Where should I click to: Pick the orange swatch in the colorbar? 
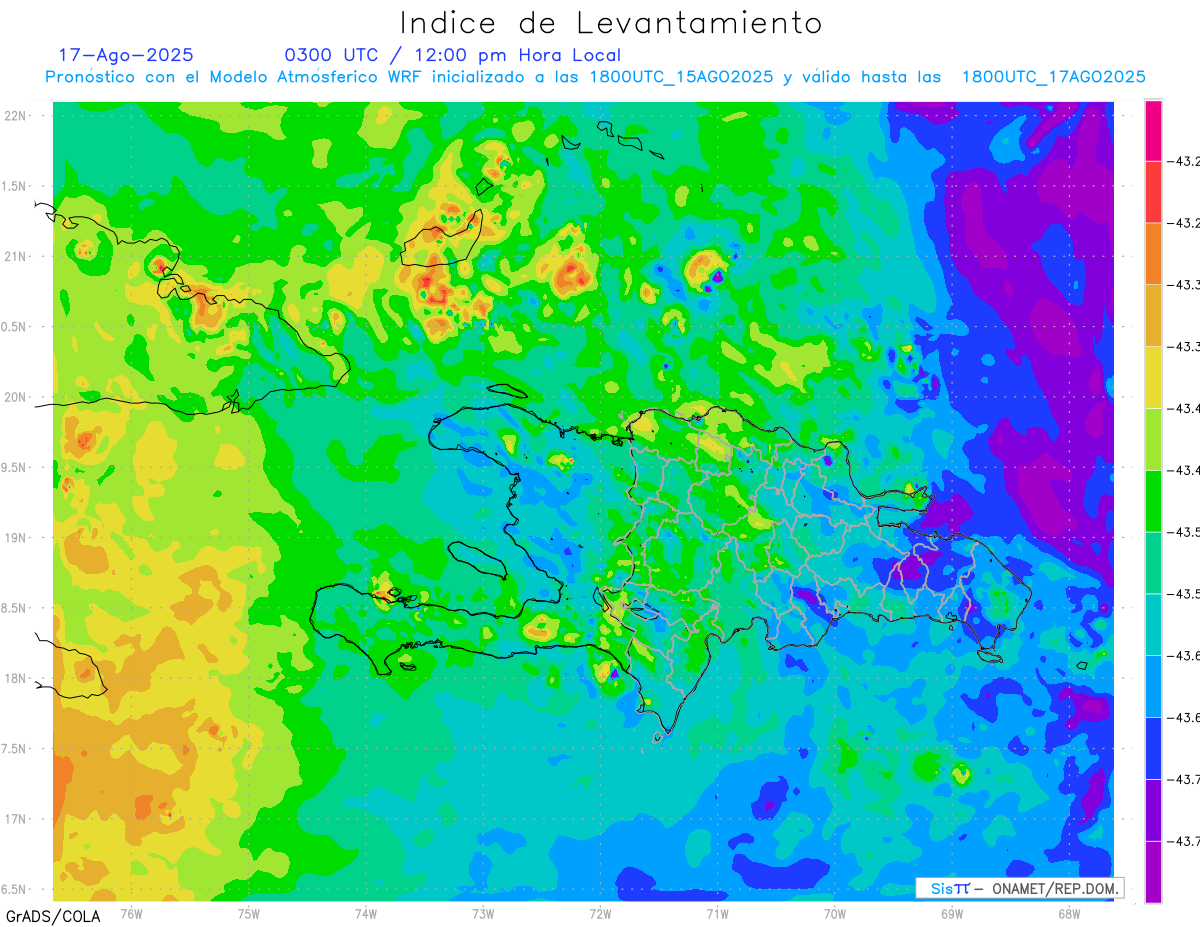click(1153, 254)
